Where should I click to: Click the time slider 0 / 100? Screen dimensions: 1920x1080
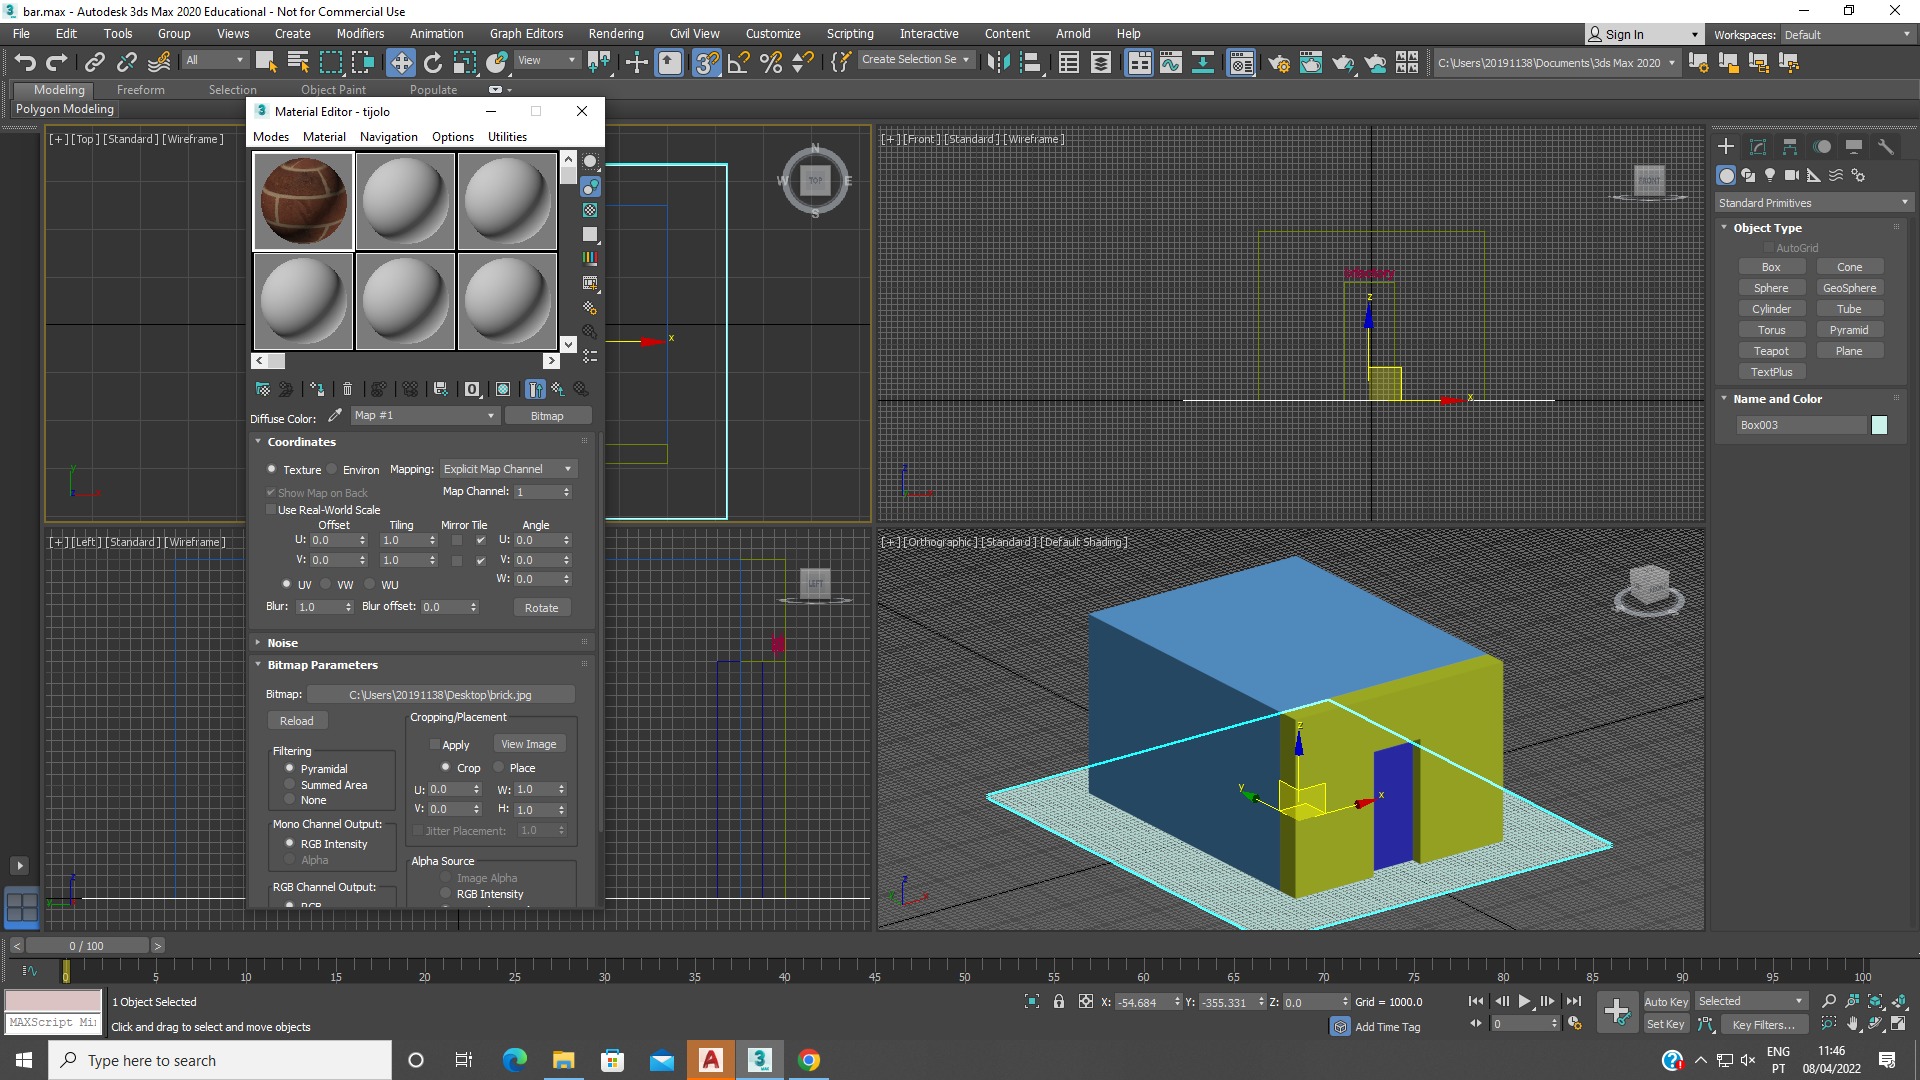click(x=86, y=945)
